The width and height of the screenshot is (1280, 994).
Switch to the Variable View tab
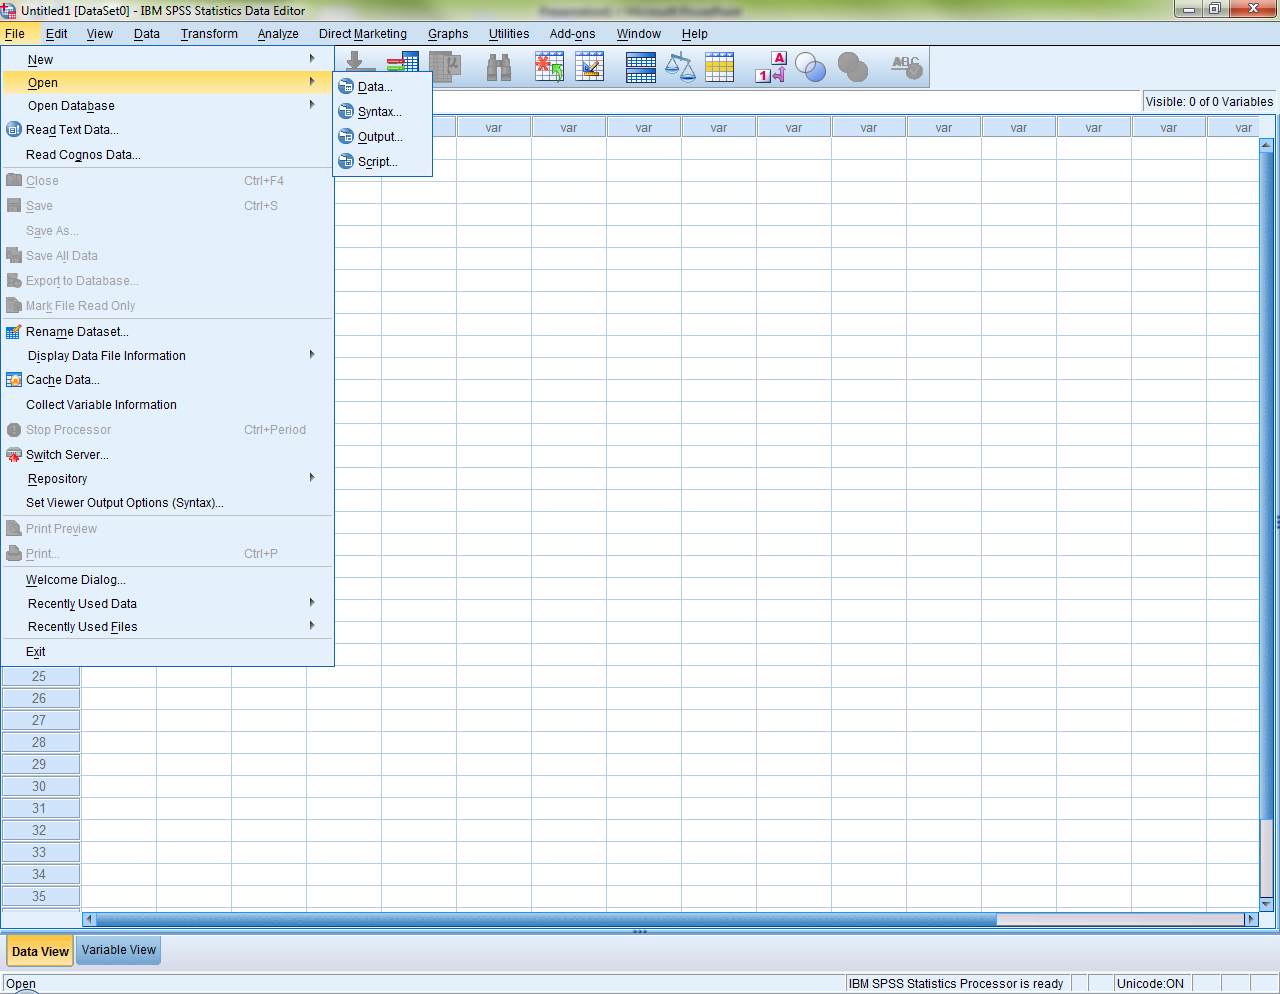pyautogui.click(x=119, y=950)
